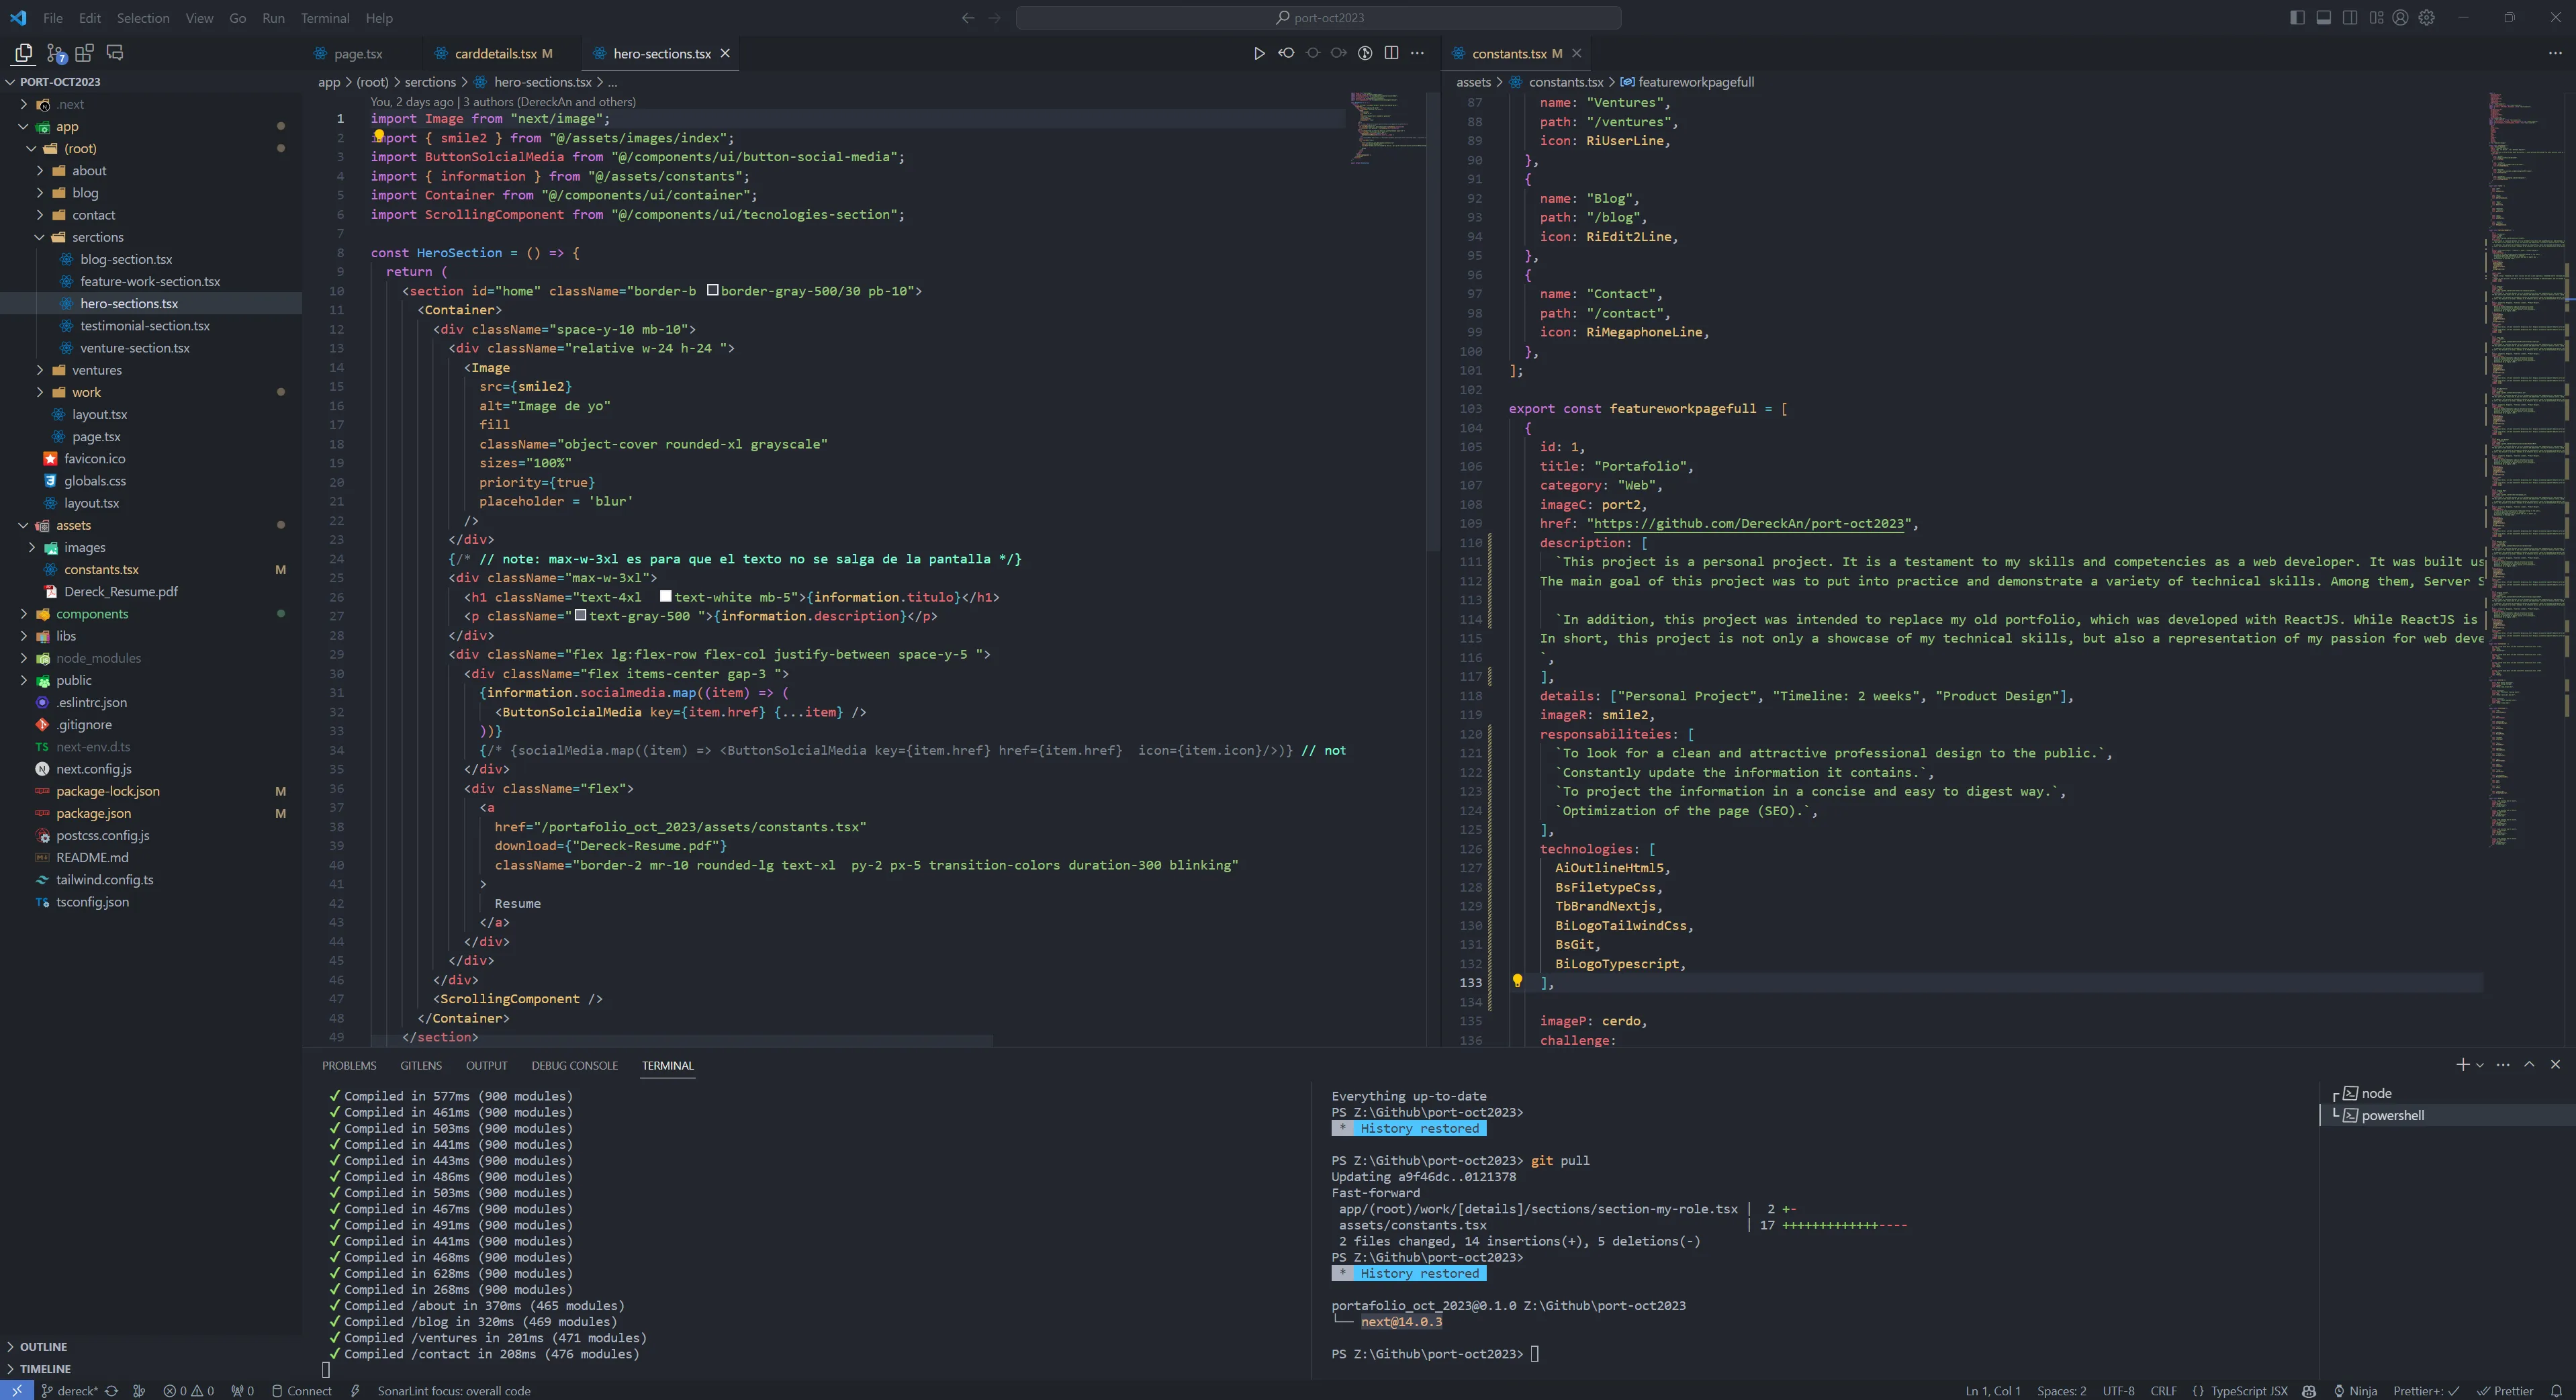
Task: Change Spaces: 2 indentation setting
Action: coord(2061,1390)
